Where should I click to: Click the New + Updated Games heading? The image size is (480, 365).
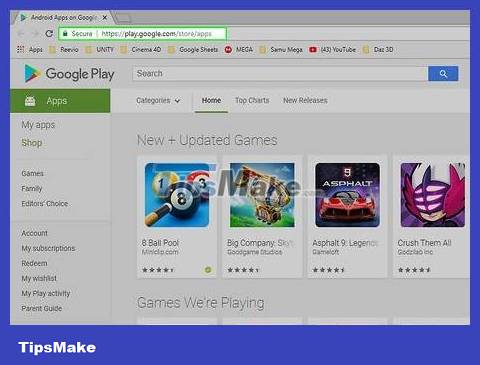(207, 140)
